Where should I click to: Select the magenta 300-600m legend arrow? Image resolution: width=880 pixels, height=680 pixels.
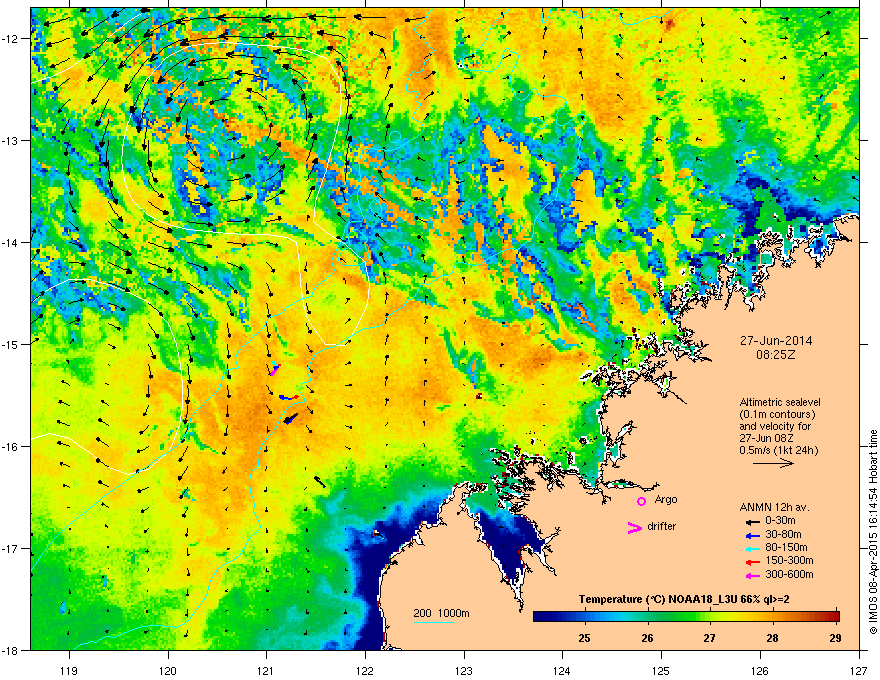(x=751, y=575)
